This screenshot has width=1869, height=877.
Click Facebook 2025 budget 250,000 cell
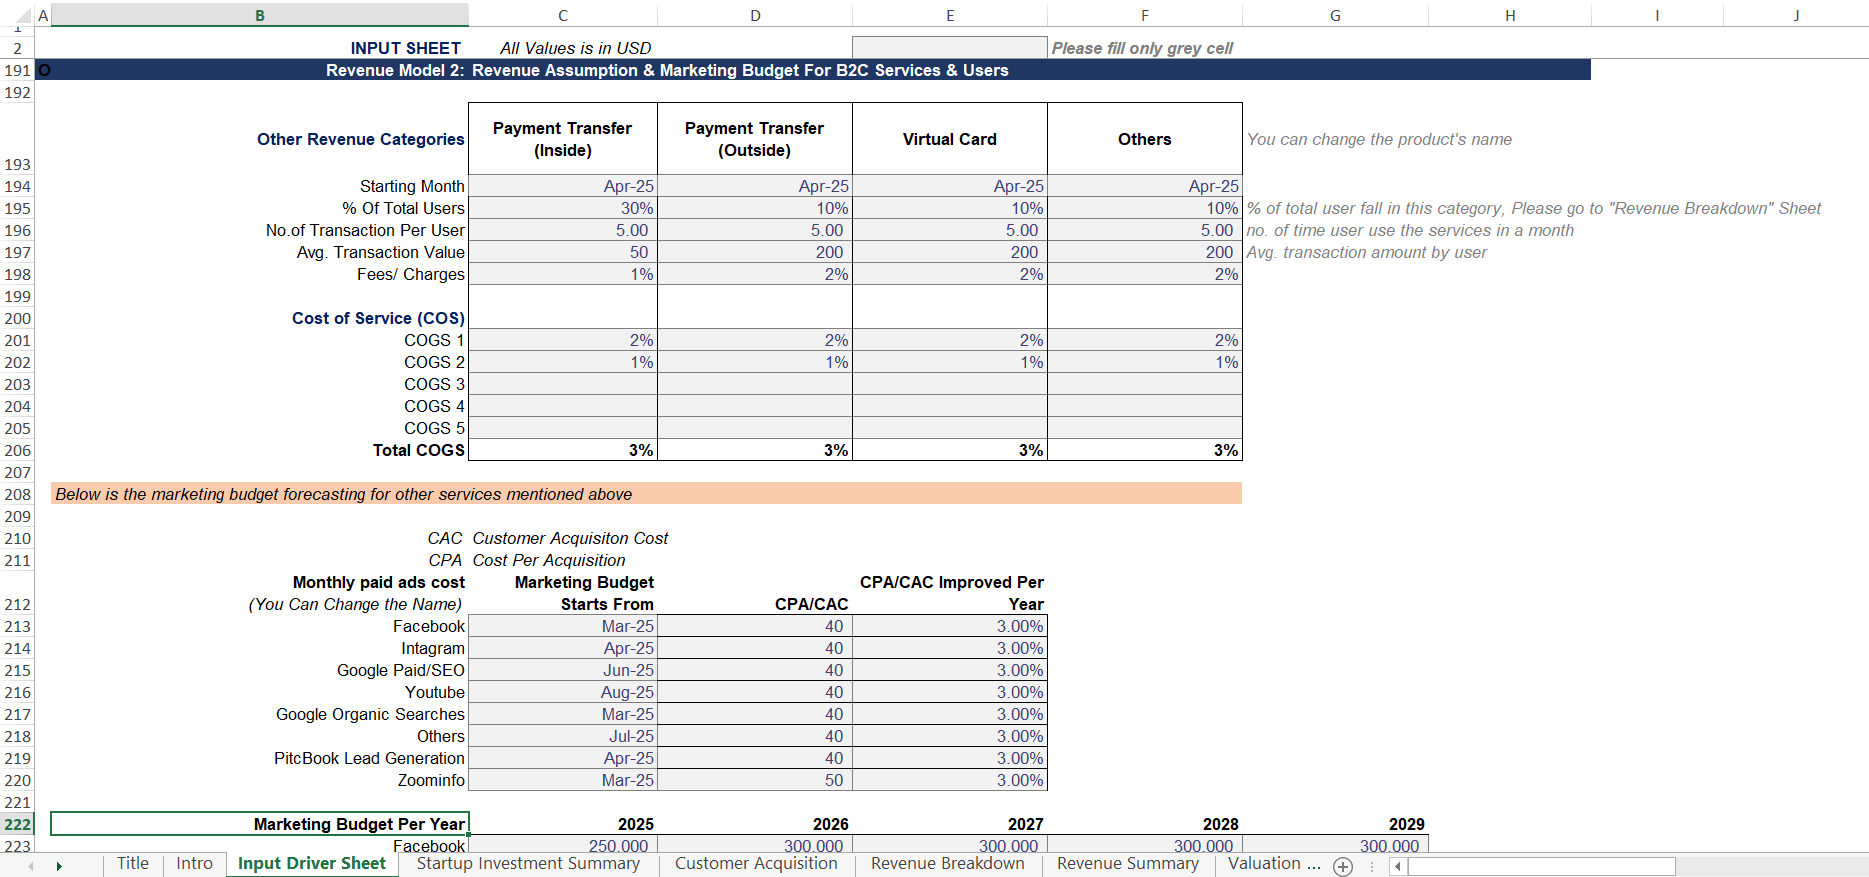coord(563,846)
